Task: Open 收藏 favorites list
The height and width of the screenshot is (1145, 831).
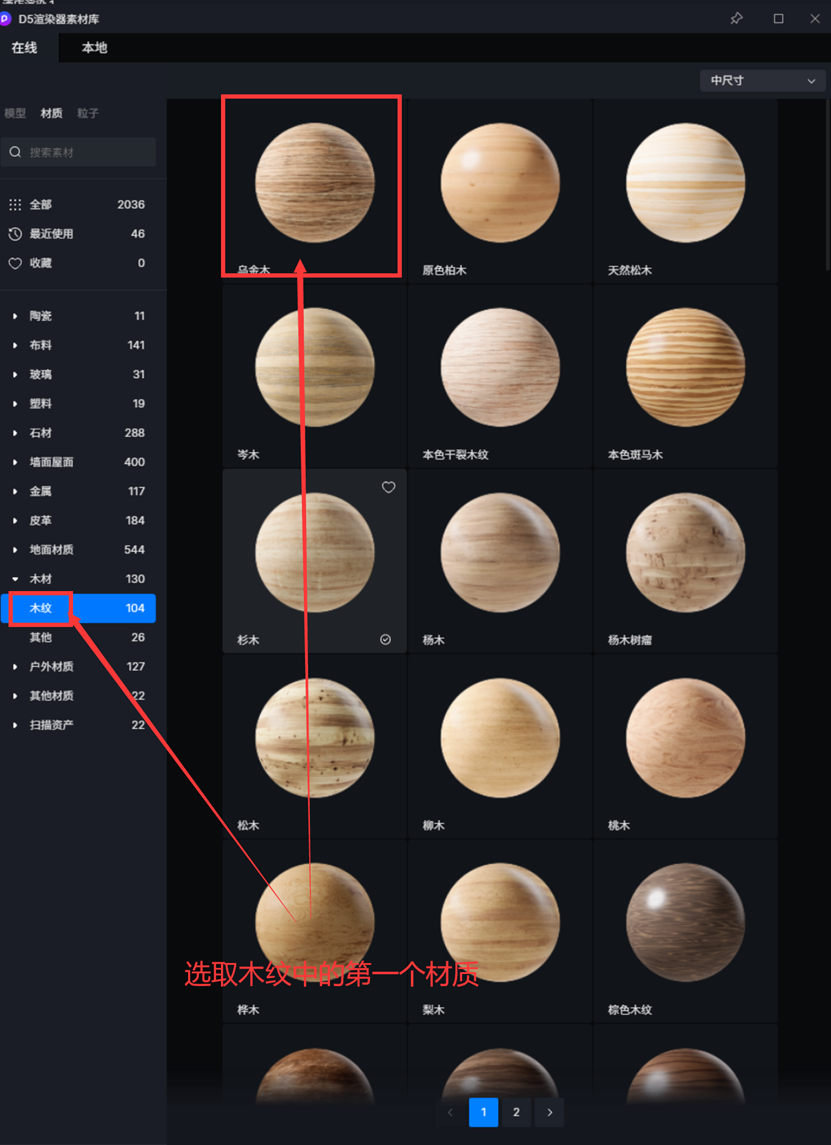Action: point(78,263)
